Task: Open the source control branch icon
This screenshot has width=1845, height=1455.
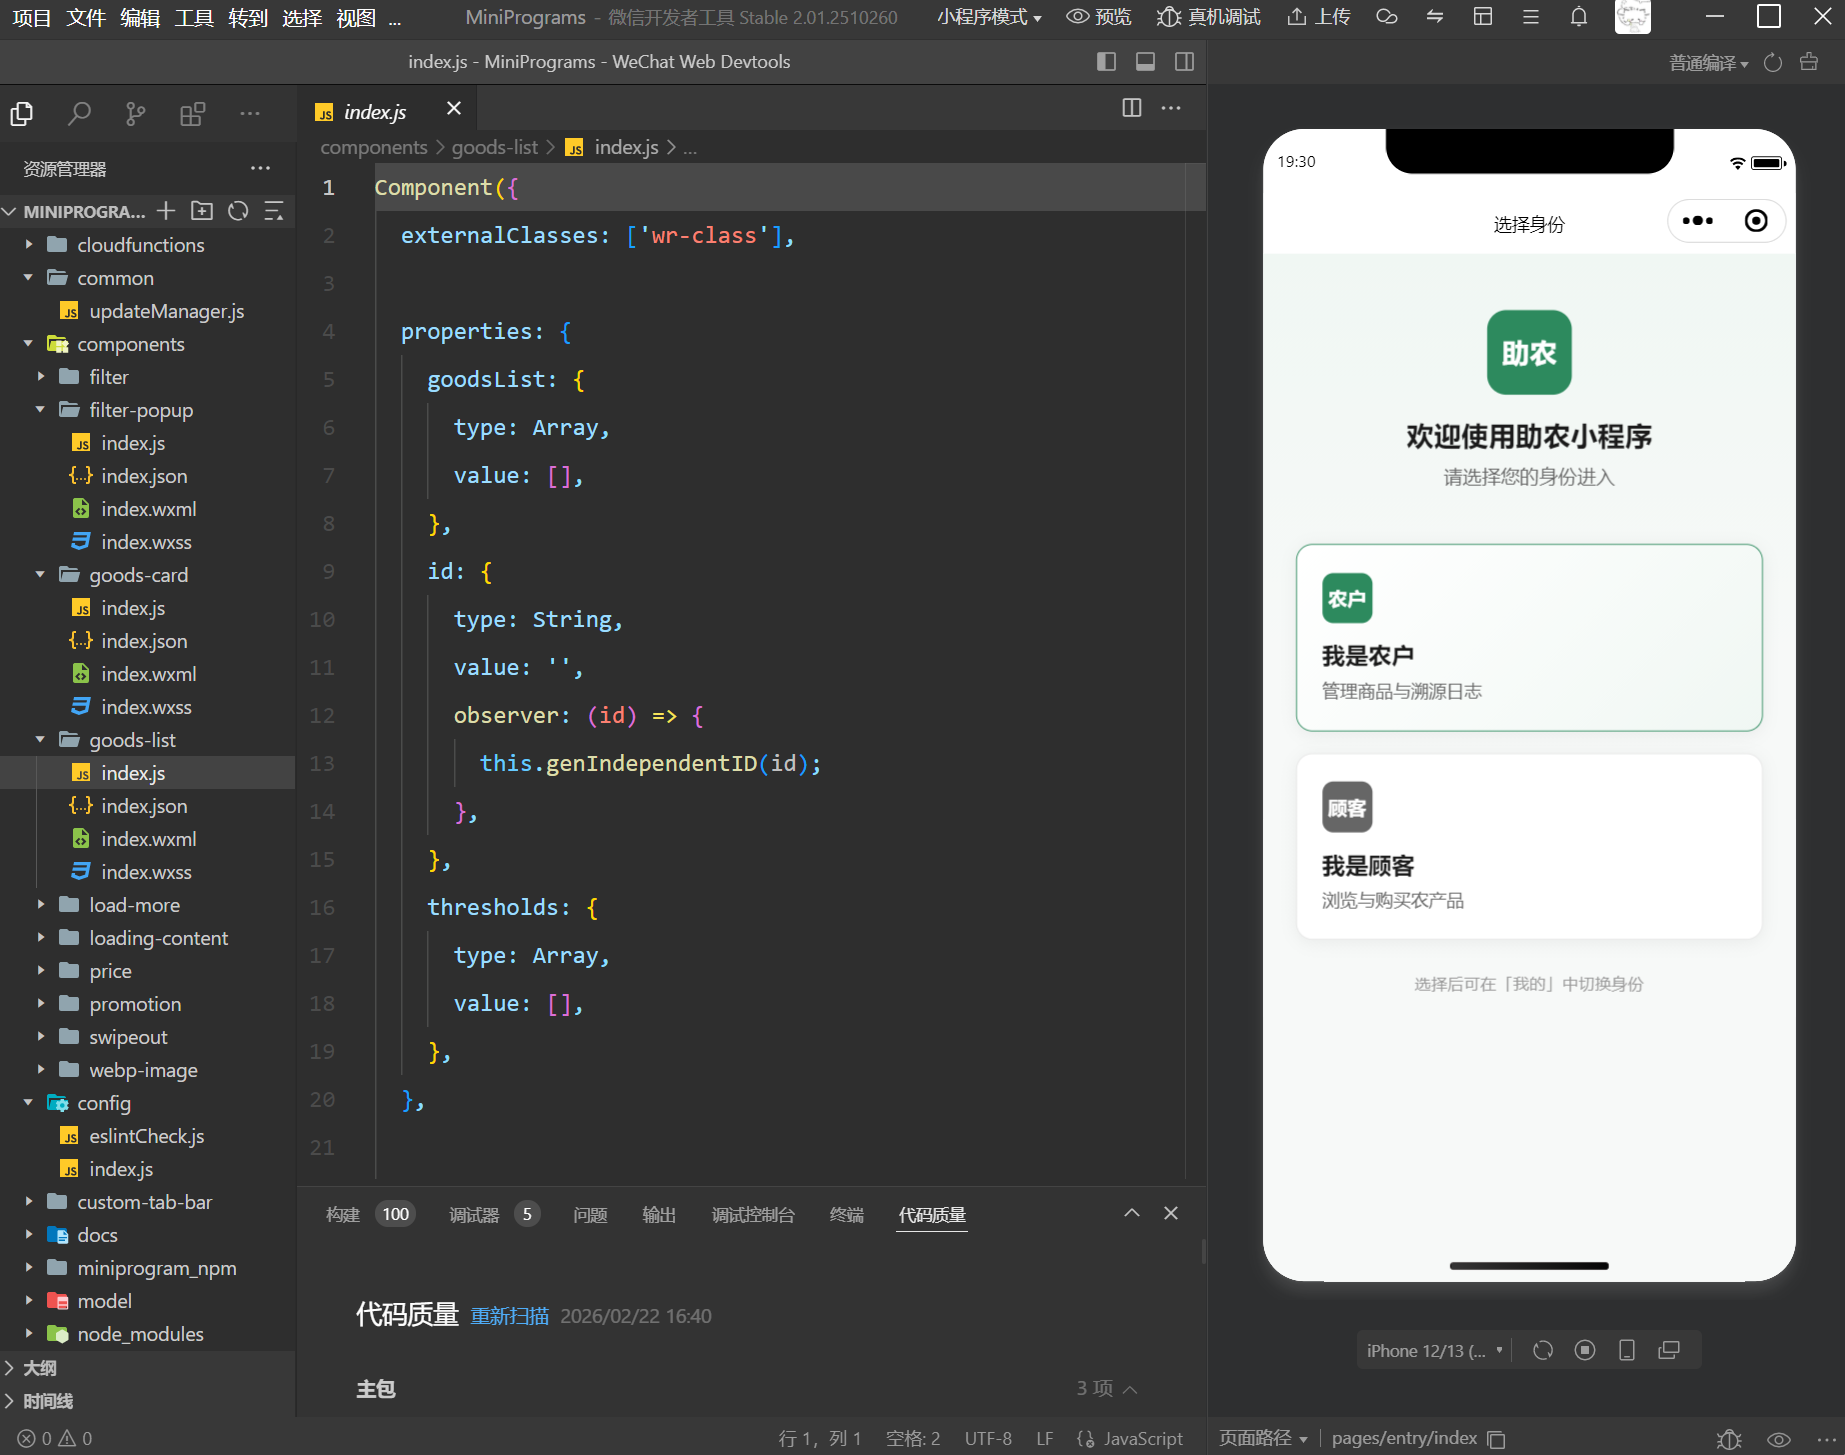Action: pyautogui.click(x=135, y=114)
